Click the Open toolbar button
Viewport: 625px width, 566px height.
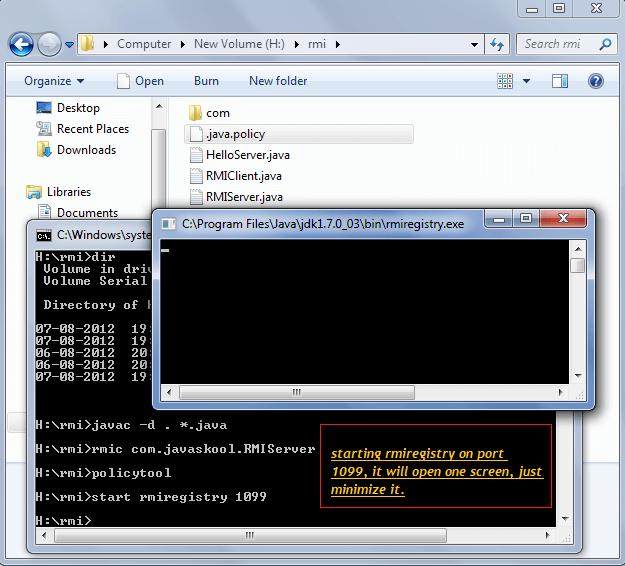[x=140, y=81]
